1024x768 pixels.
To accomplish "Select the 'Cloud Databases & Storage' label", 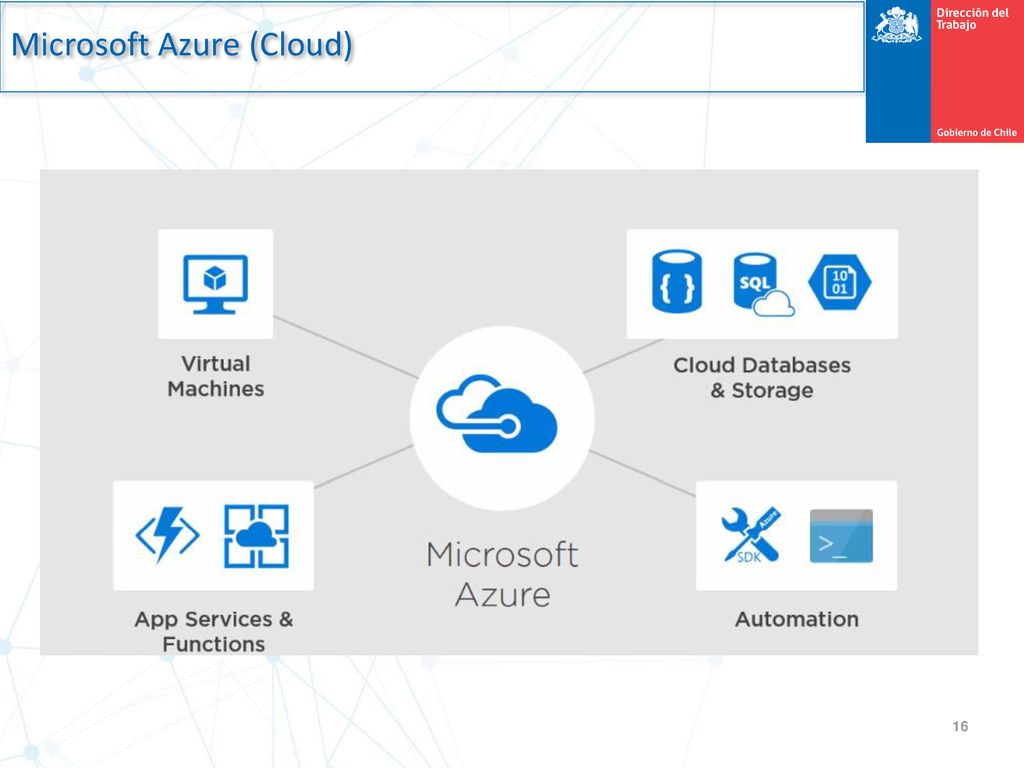I will (x=761, y=377).
